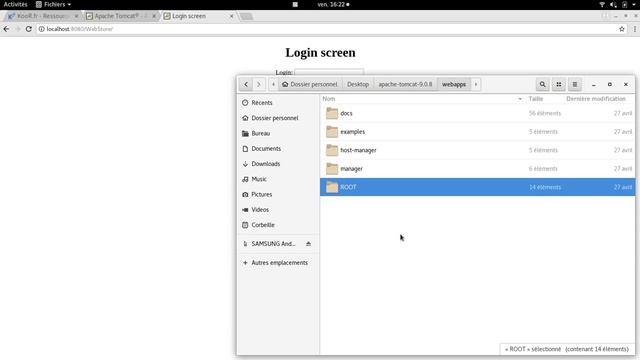This screenshot has width=640, height=360.
Task: Open file manager hamburger options menu
Action: point(575,84)
